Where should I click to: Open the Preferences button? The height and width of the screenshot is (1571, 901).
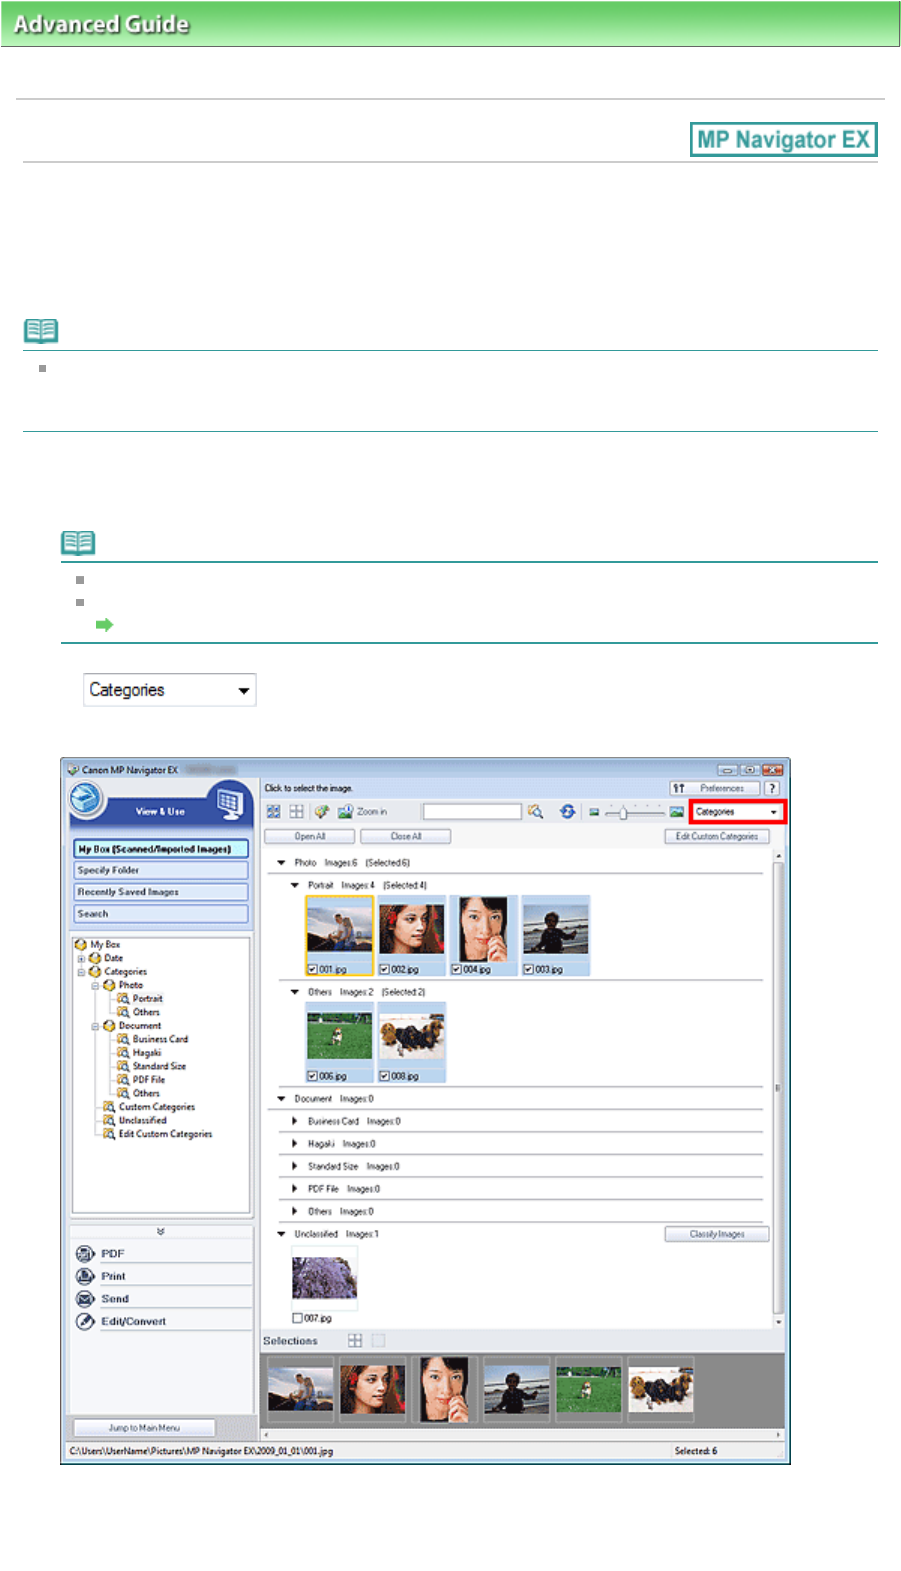(x=713, y=788)
